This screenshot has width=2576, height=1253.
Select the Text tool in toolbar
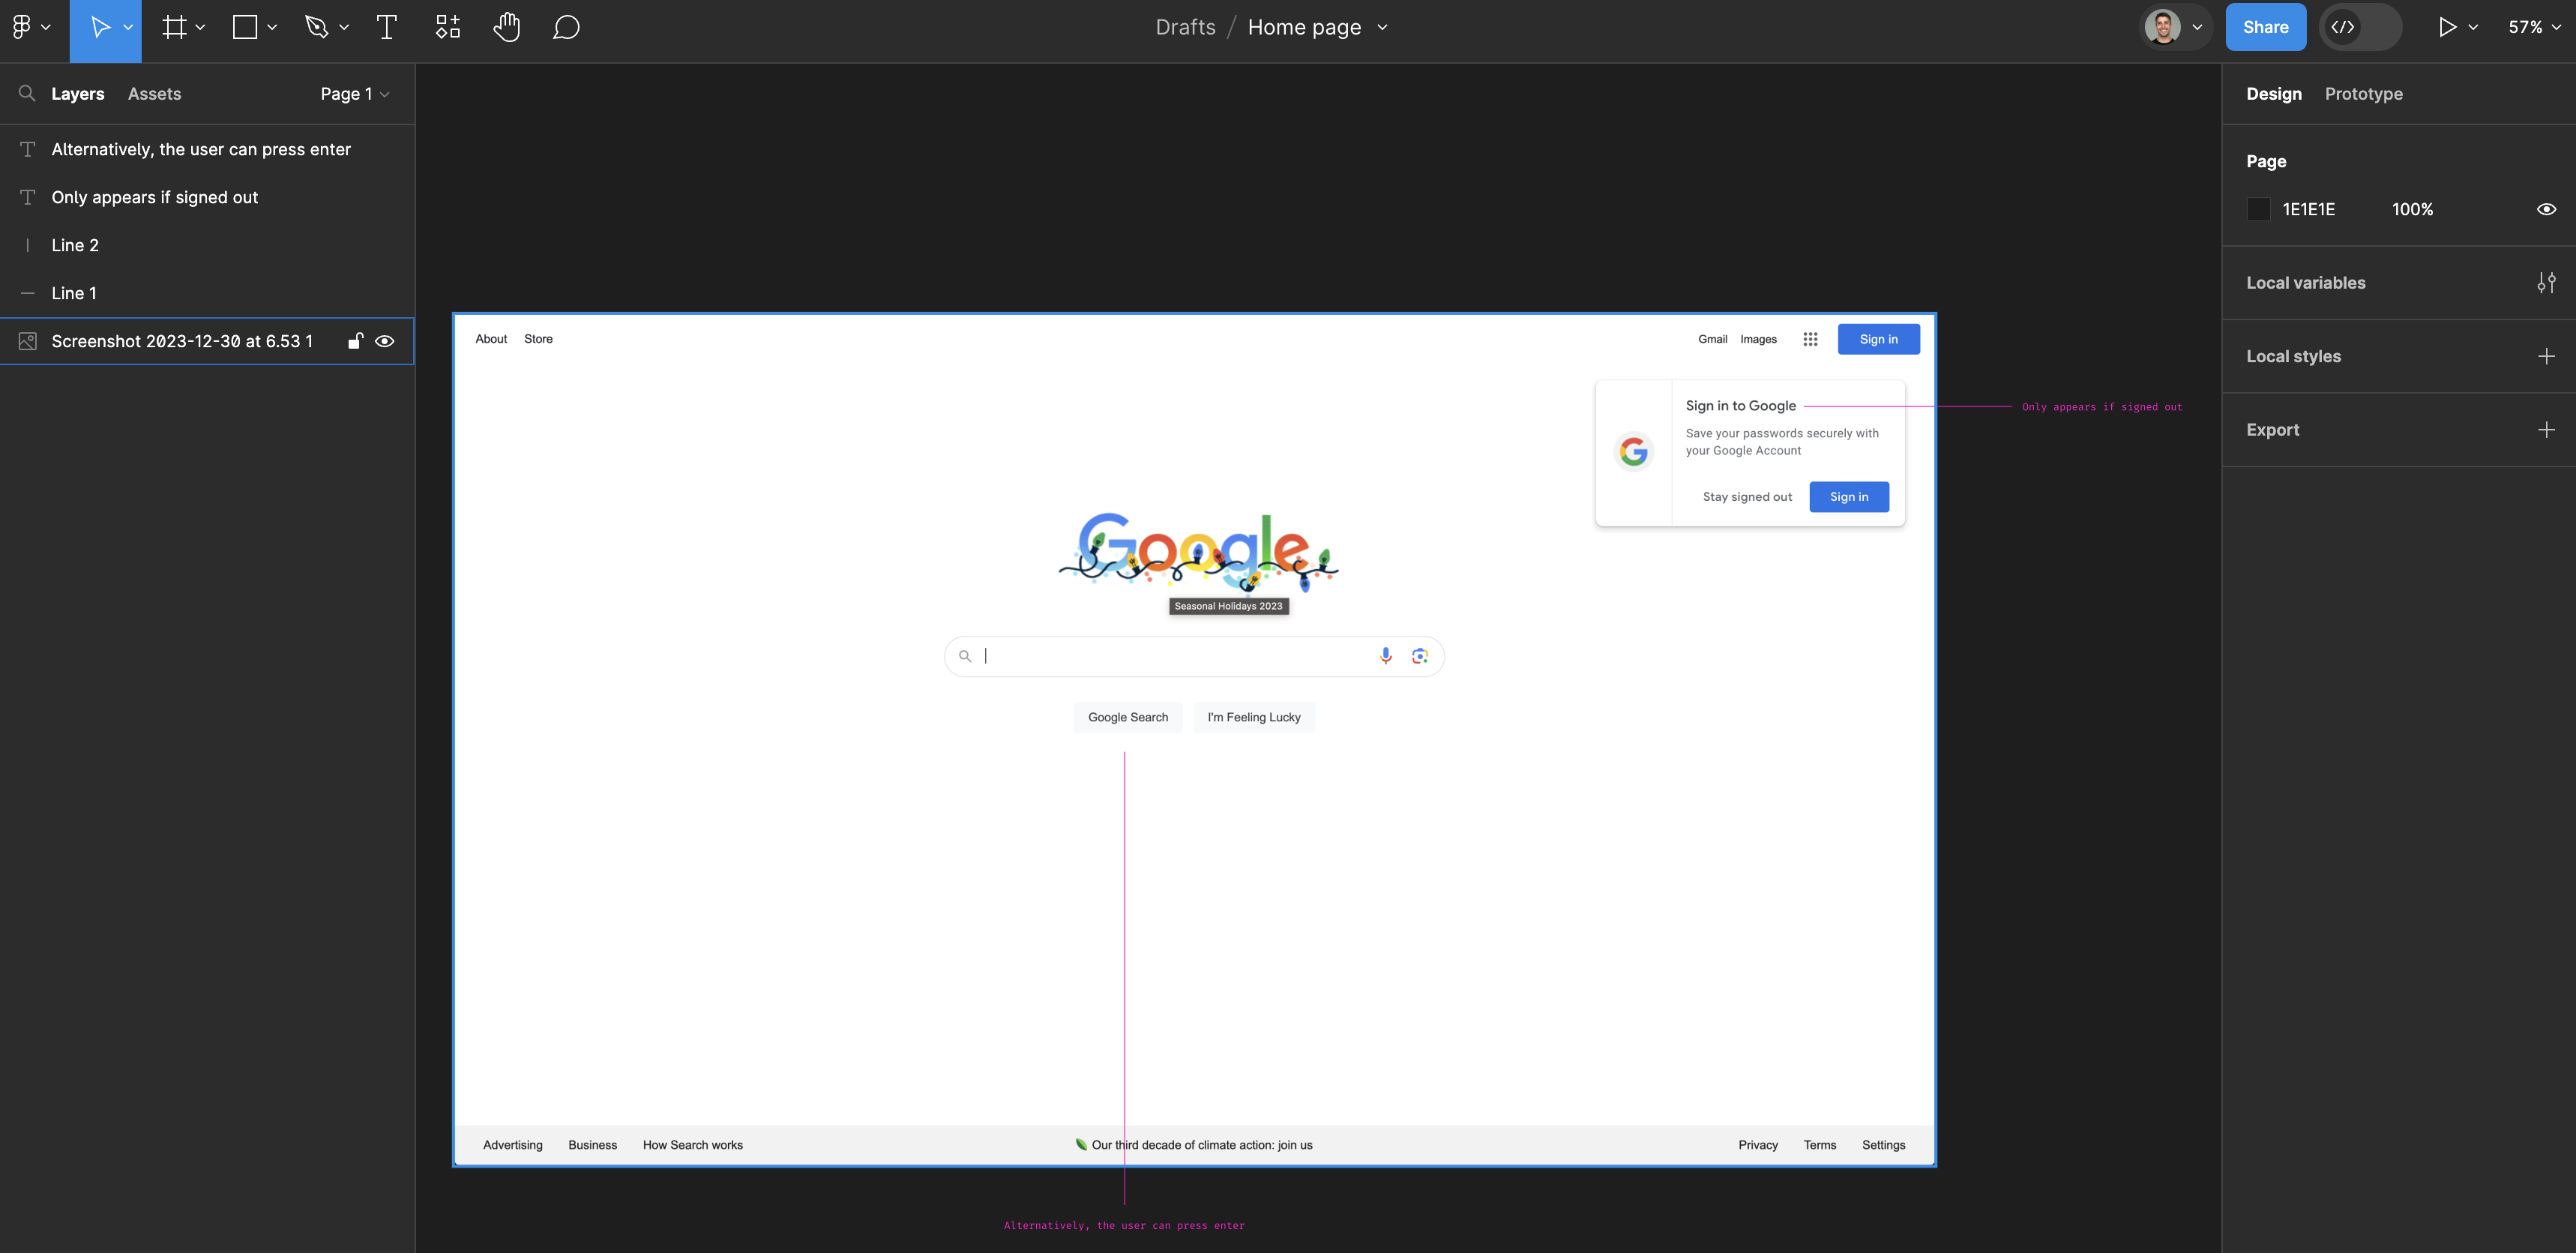pyautogui.click(x=386, y=27)
